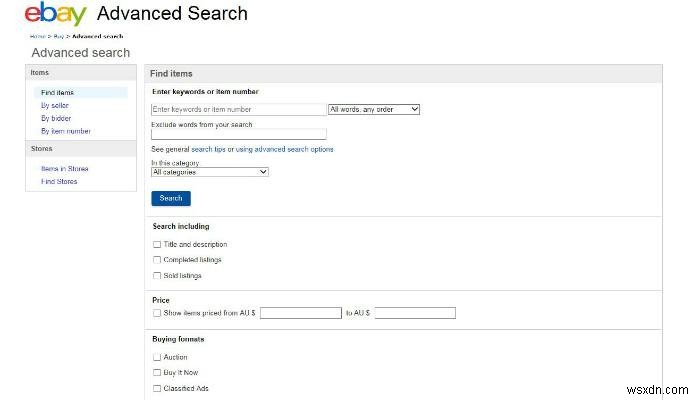The width and height of the screenshot is (700, 400).
Task: Open By seller search option
Action: tap(54, 105)
